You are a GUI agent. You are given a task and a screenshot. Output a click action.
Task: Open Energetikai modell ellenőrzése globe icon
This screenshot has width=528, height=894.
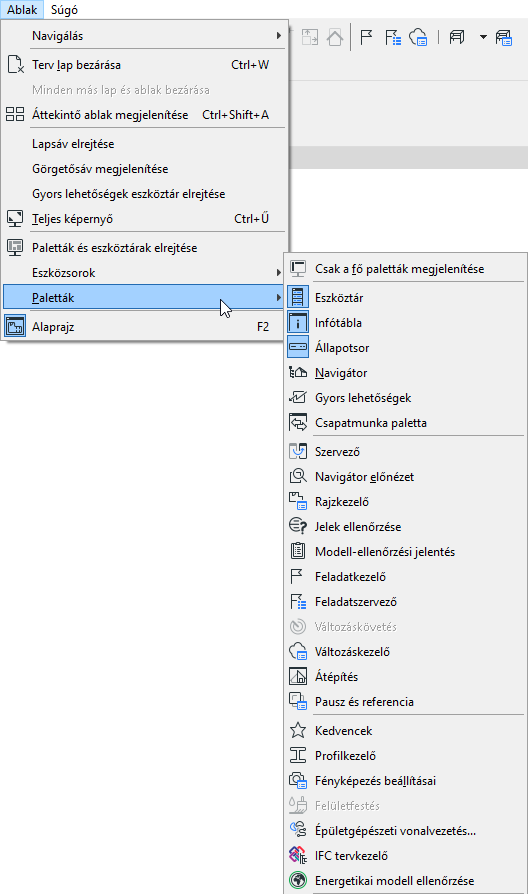[298, 880]
